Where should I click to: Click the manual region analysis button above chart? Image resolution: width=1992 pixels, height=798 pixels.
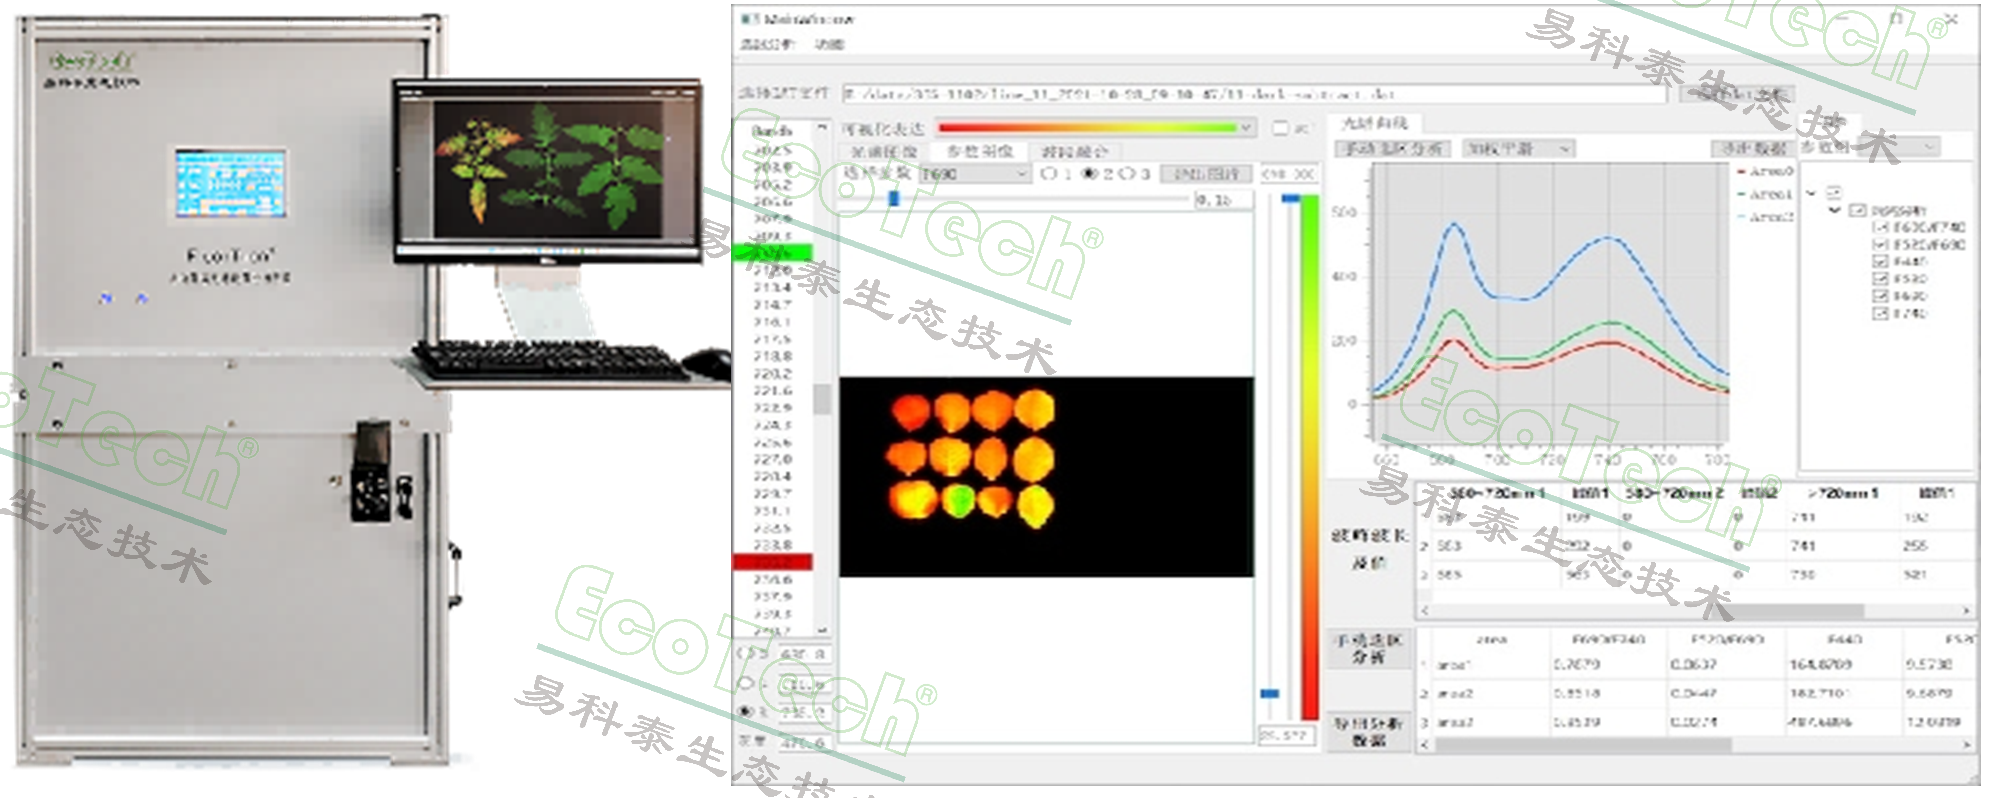click(1392, 149)
